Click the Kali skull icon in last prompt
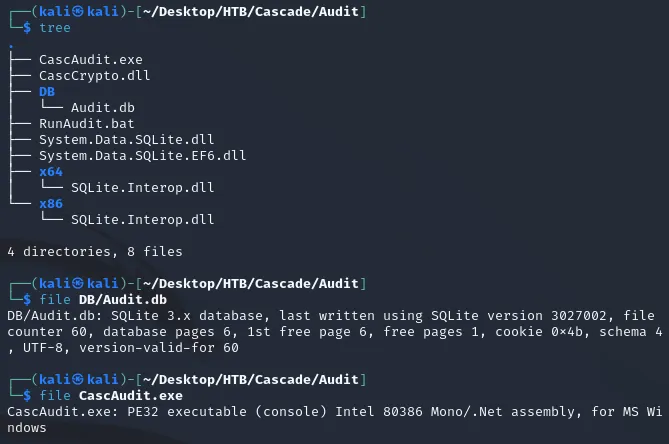 (78, 379)
